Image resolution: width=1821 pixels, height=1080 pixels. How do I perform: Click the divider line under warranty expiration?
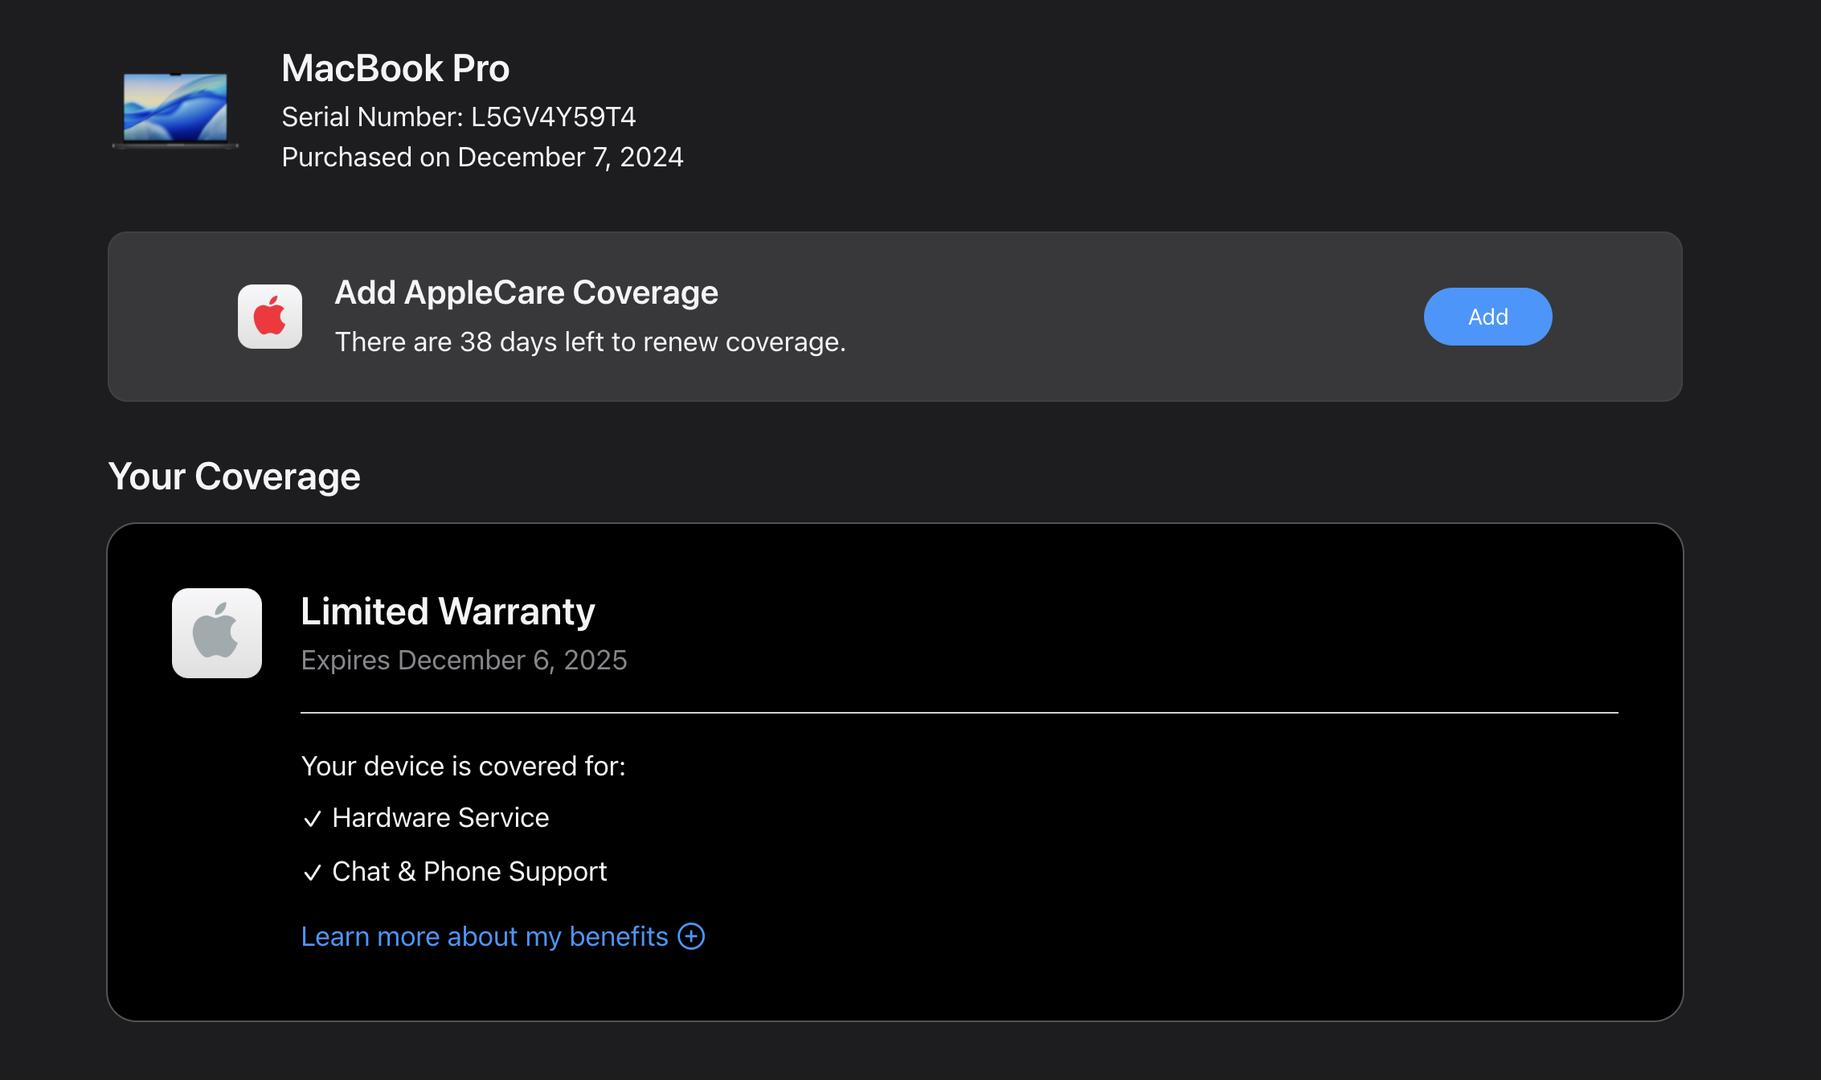point(958,713)
